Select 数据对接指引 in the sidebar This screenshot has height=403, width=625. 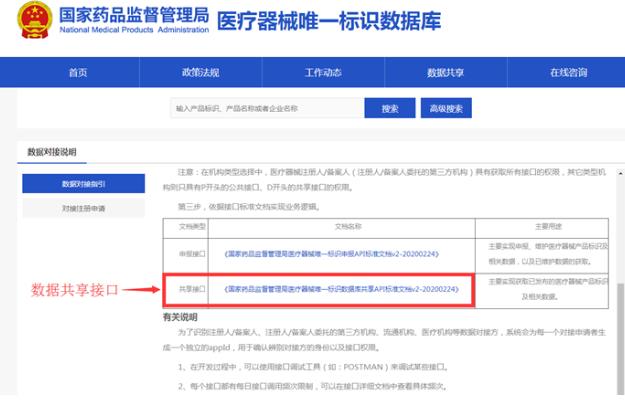(83, 184)
